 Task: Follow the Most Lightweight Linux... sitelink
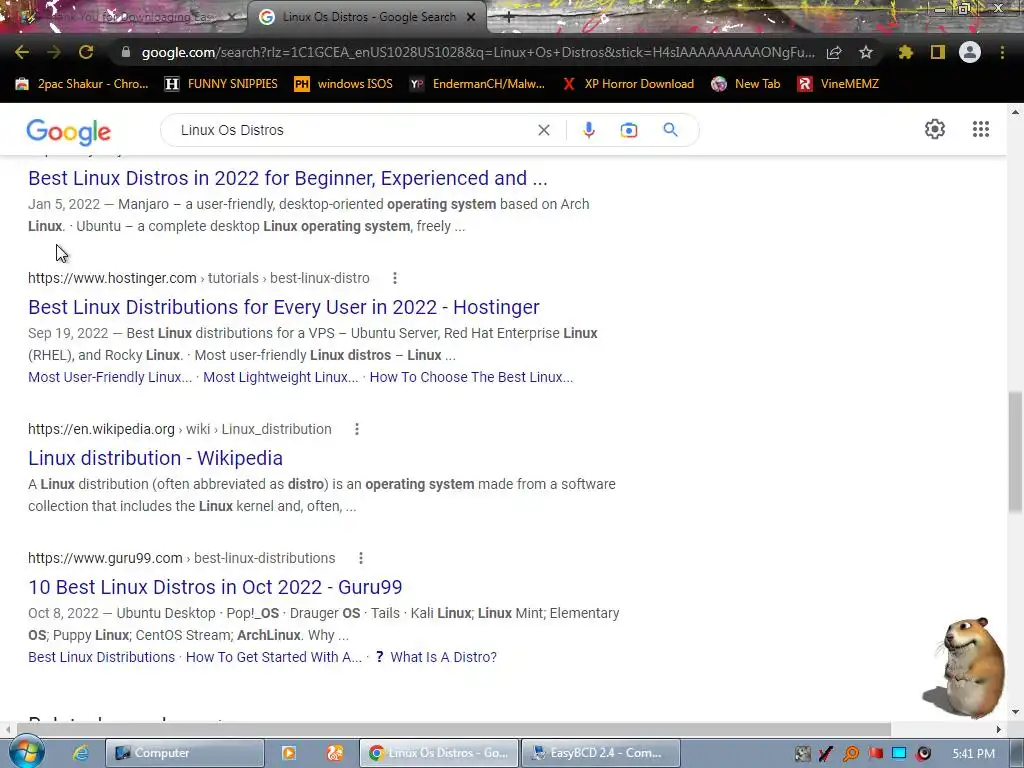pos(281,377)
